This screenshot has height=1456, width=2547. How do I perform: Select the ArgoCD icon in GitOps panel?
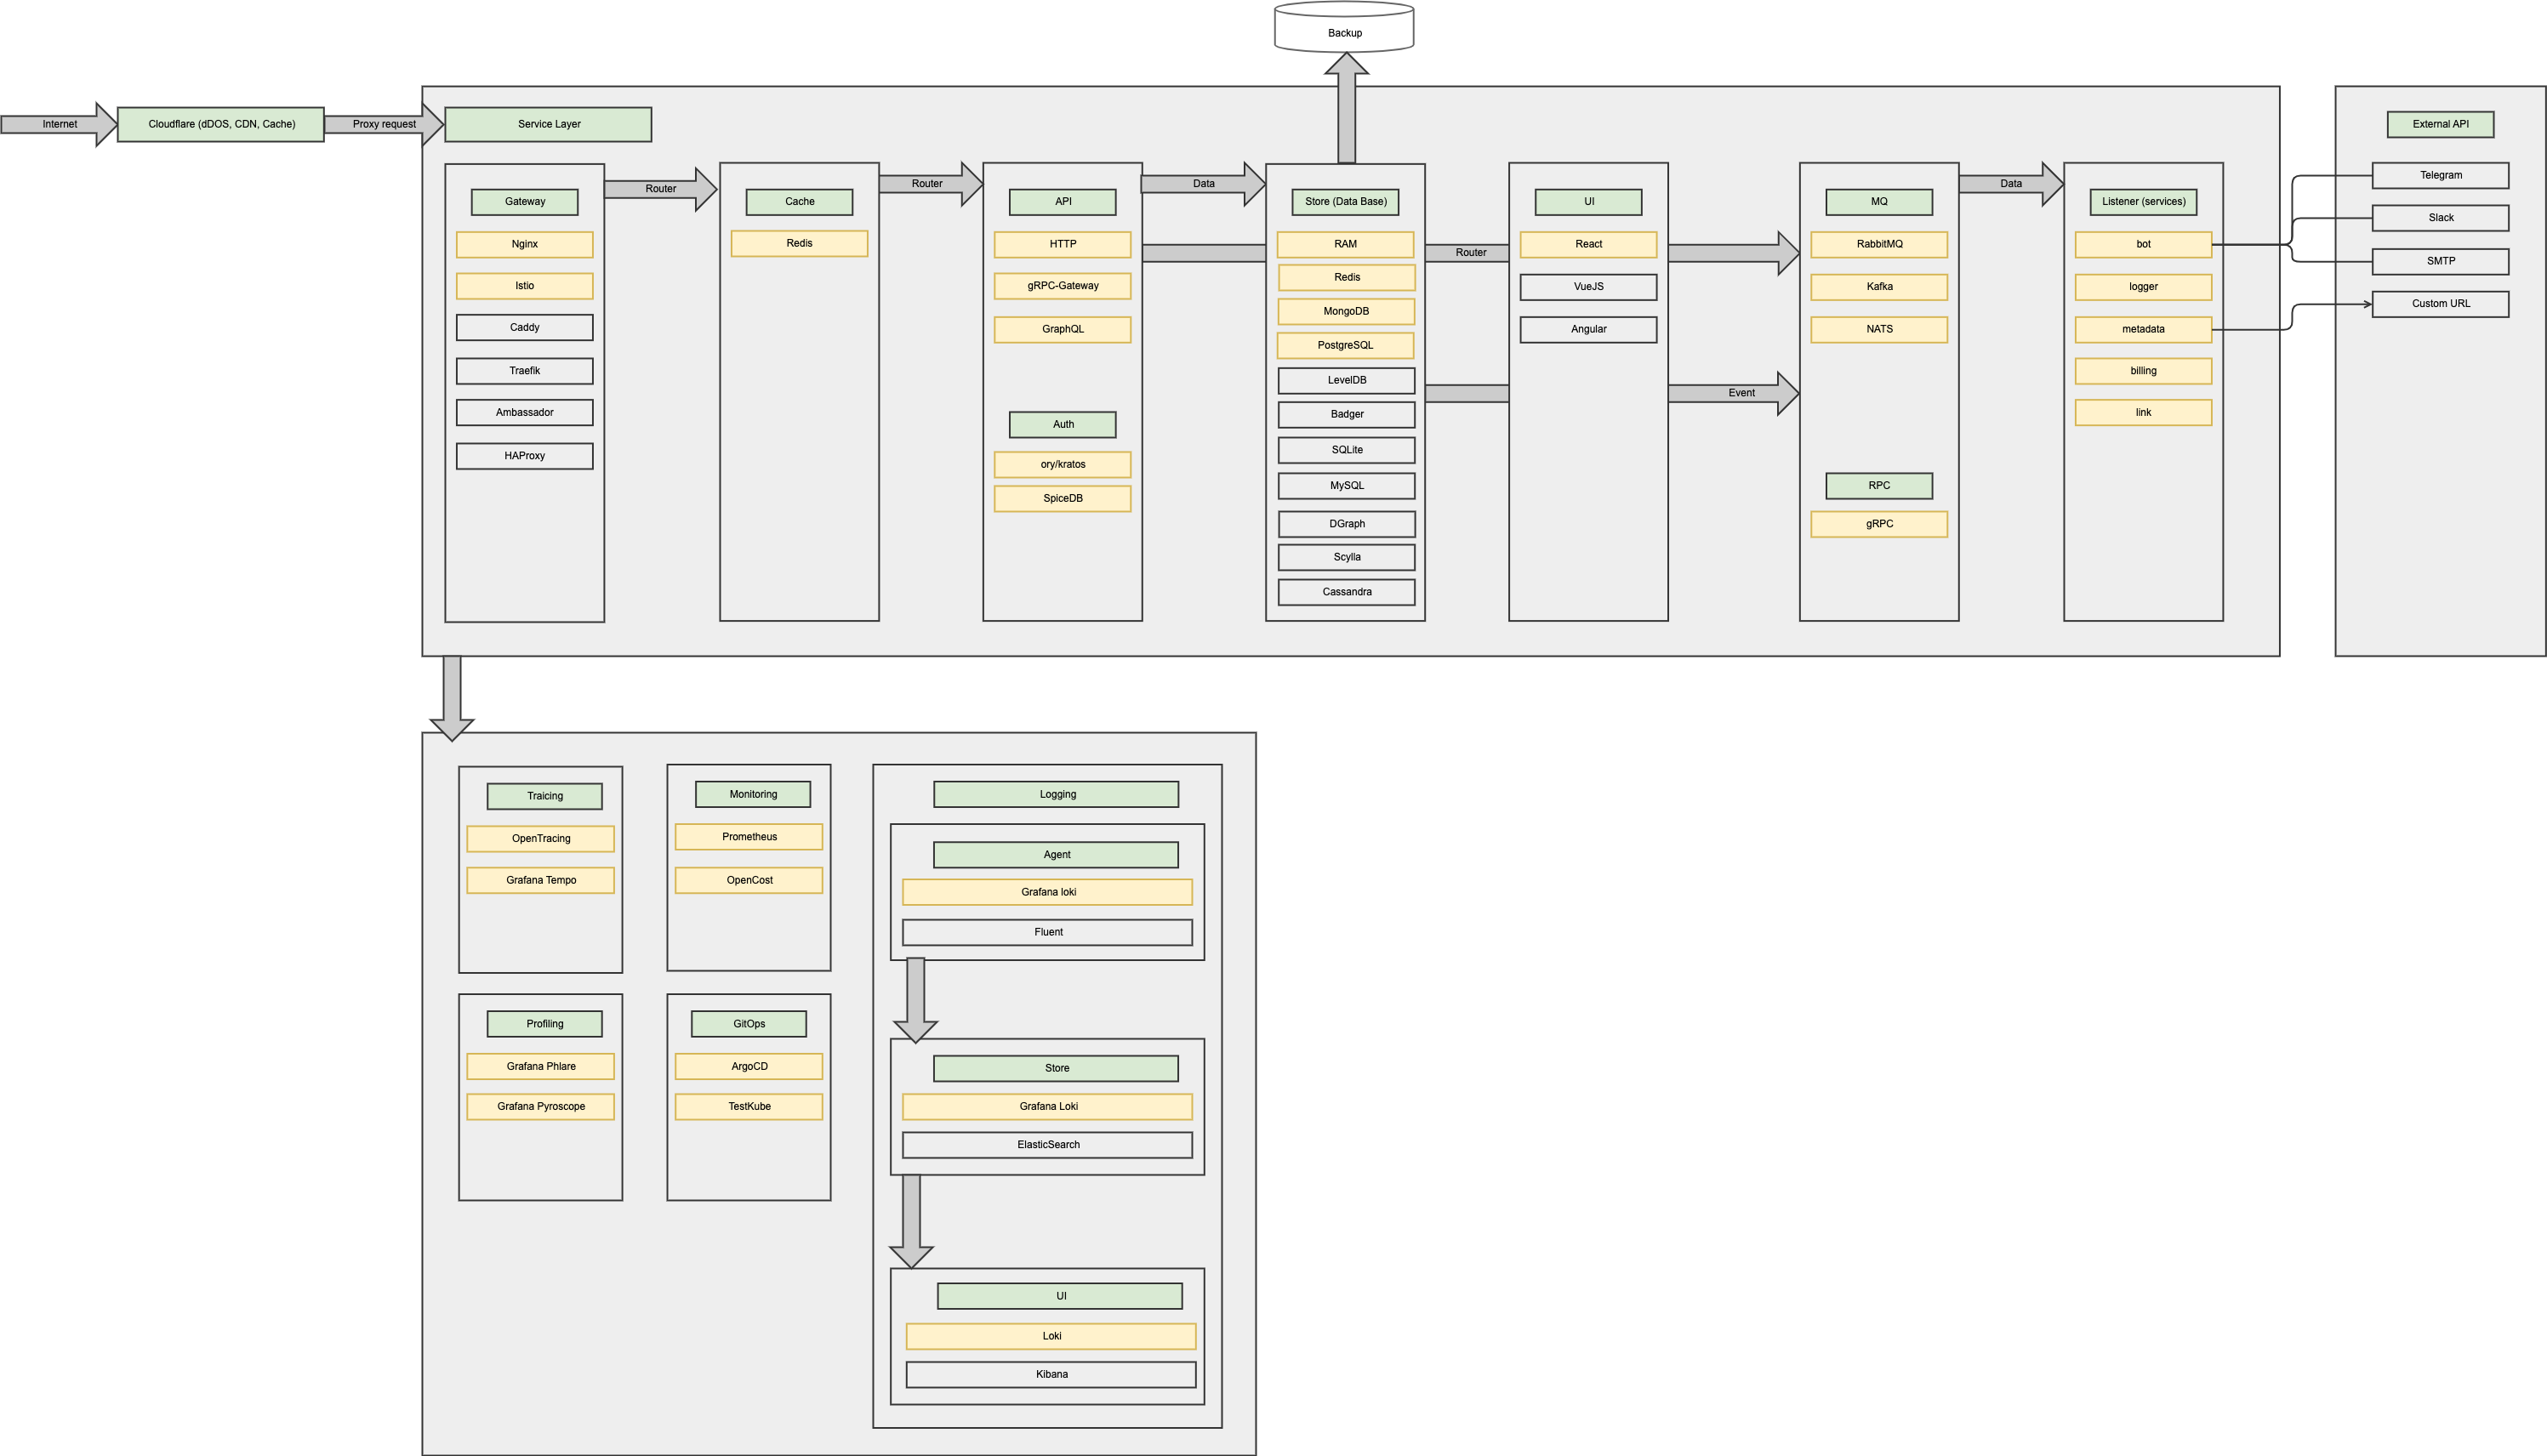[x=749, y=1068]
